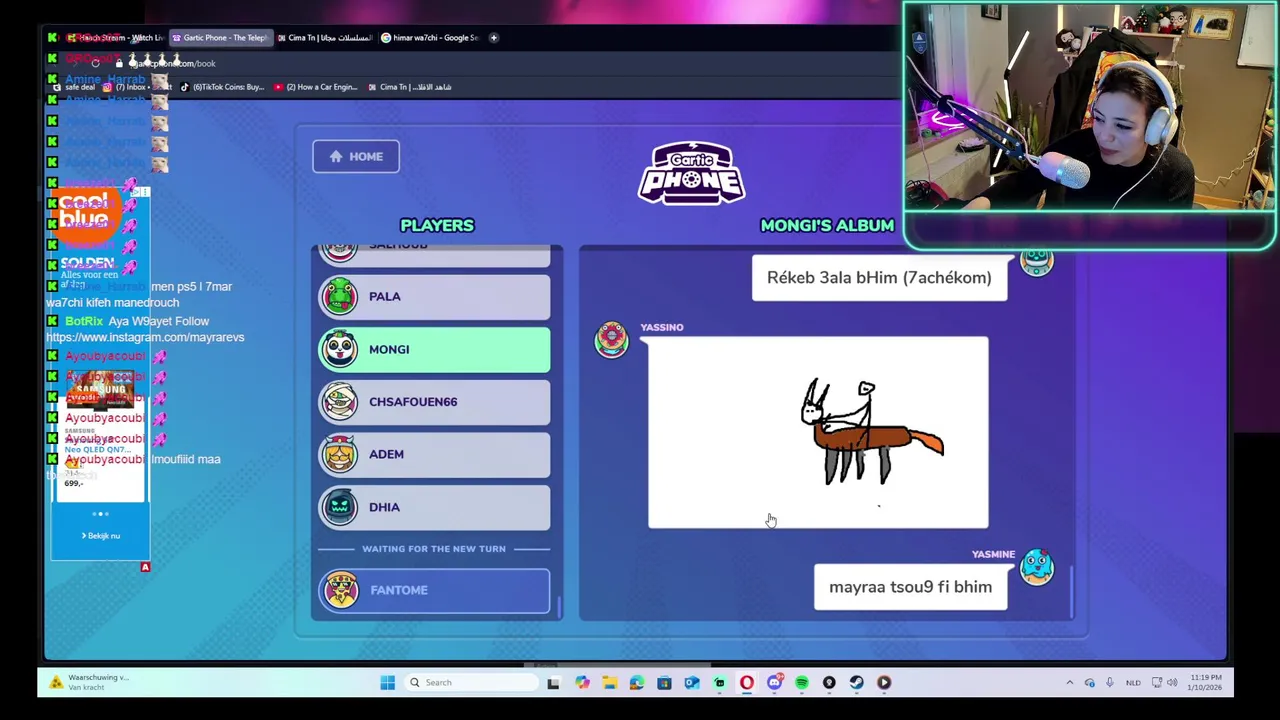Open the How a Car Engine bookmark

pyautogui.click(x=315, y=87)
